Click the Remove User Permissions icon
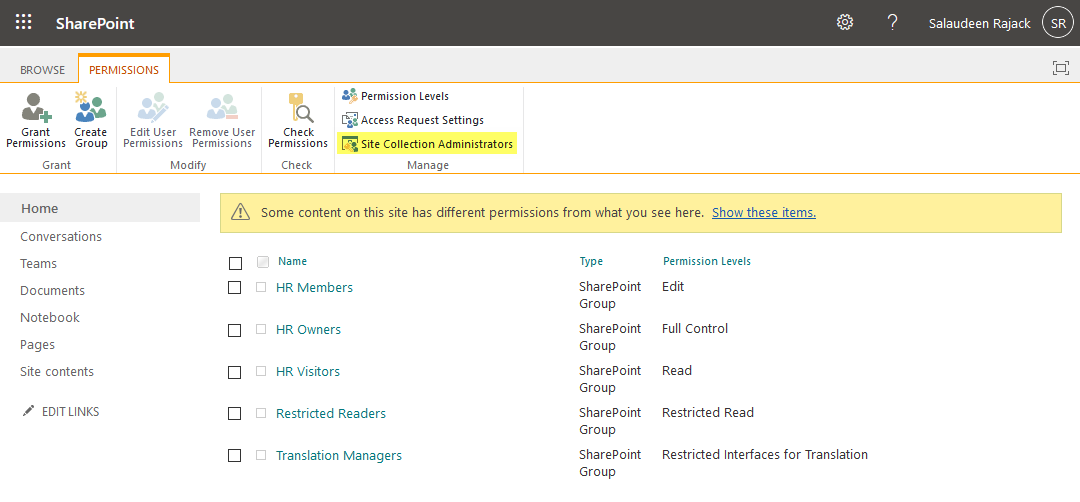Image resolution: width=1080 pixels, height=502 pixels. tap(222, 108)
